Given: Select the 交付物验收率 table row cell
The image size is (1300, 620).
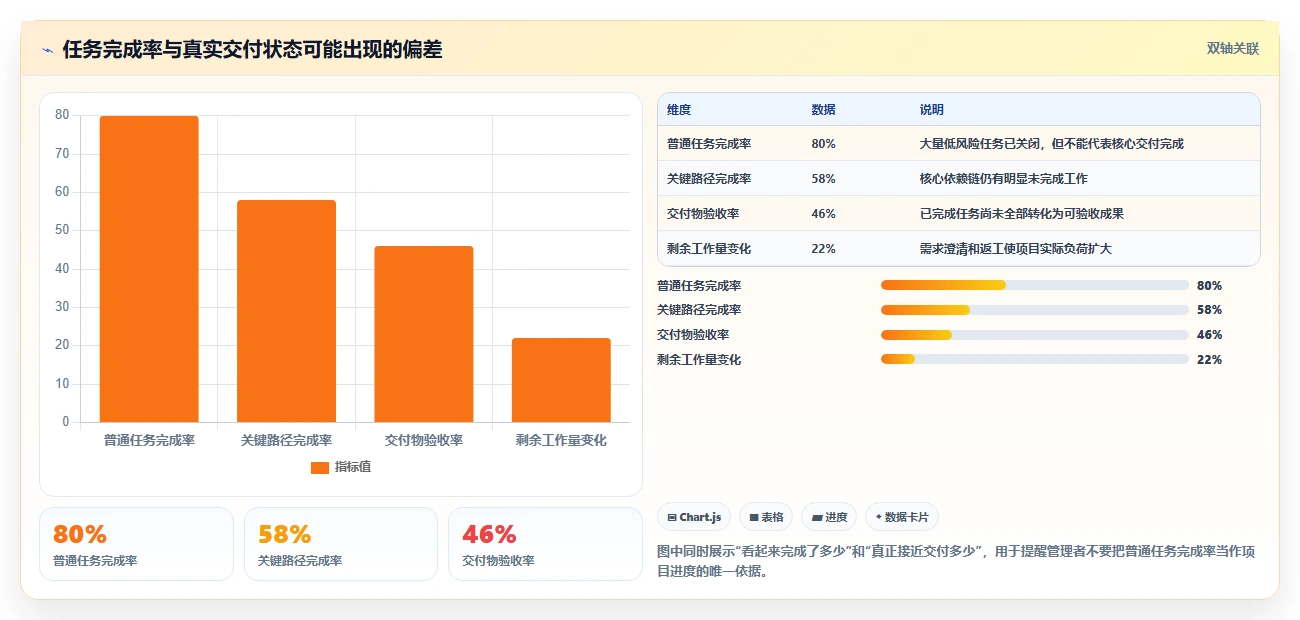Looking at the screenshot, I should pyautogui.click(x=703, y=214).
